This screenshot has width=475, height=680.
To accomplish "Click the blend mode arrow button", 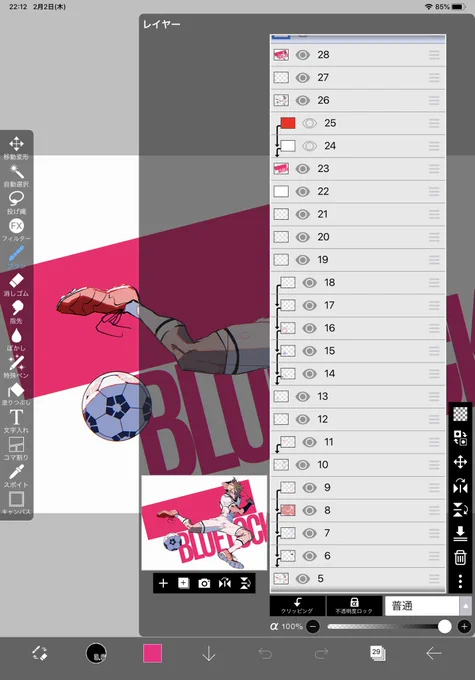I will click(465, 606).
